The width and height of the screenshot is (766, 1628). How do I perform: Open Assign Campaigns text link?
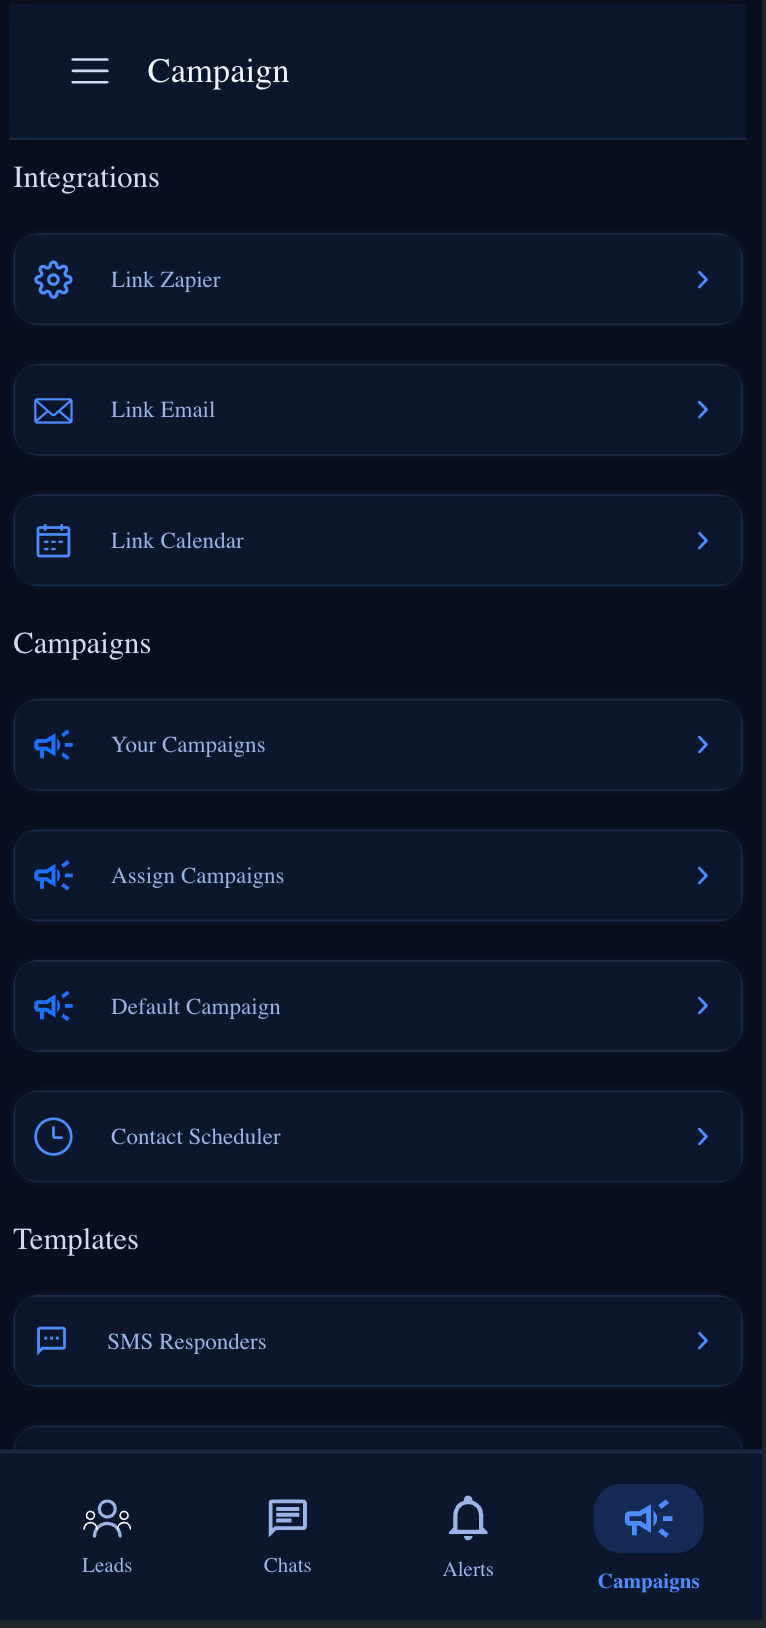198,876
